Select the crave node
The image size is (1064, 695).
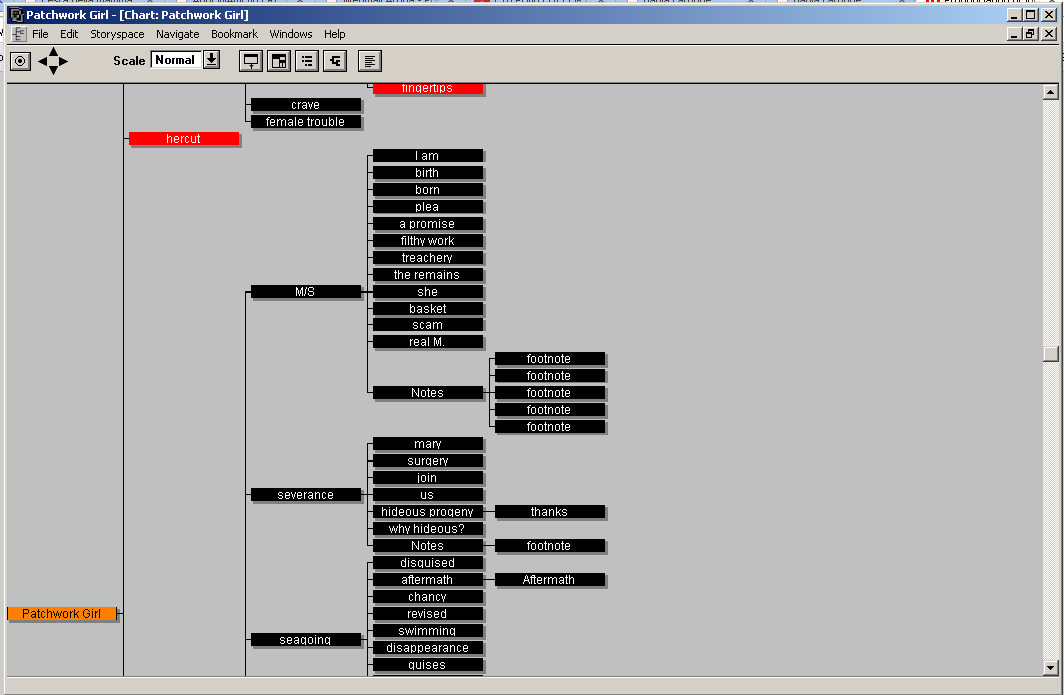tap(305, 105)
